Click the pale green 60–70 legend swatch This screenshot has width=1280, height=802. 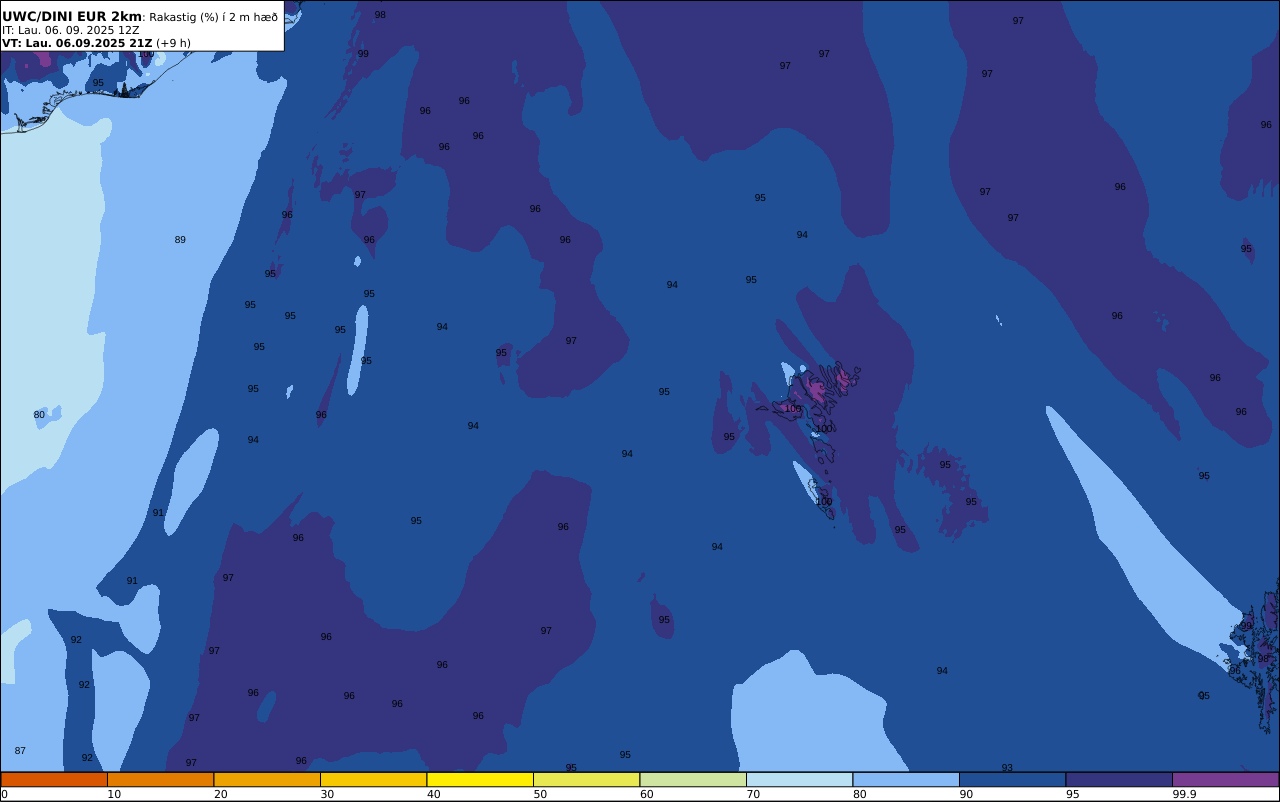[693, 779]
